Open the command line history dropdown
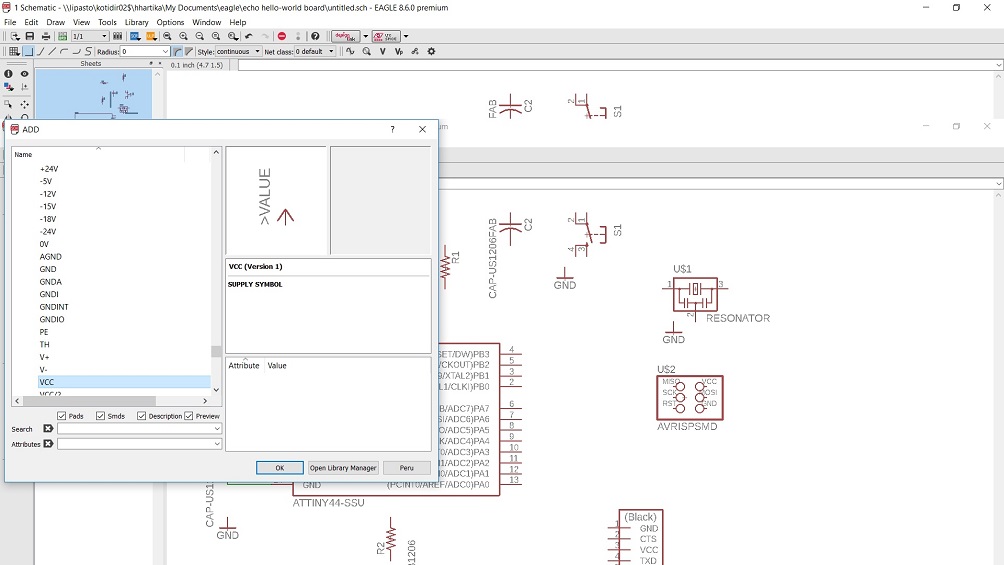The height and width of the screenshot is (565, 1004). [998, 65]
